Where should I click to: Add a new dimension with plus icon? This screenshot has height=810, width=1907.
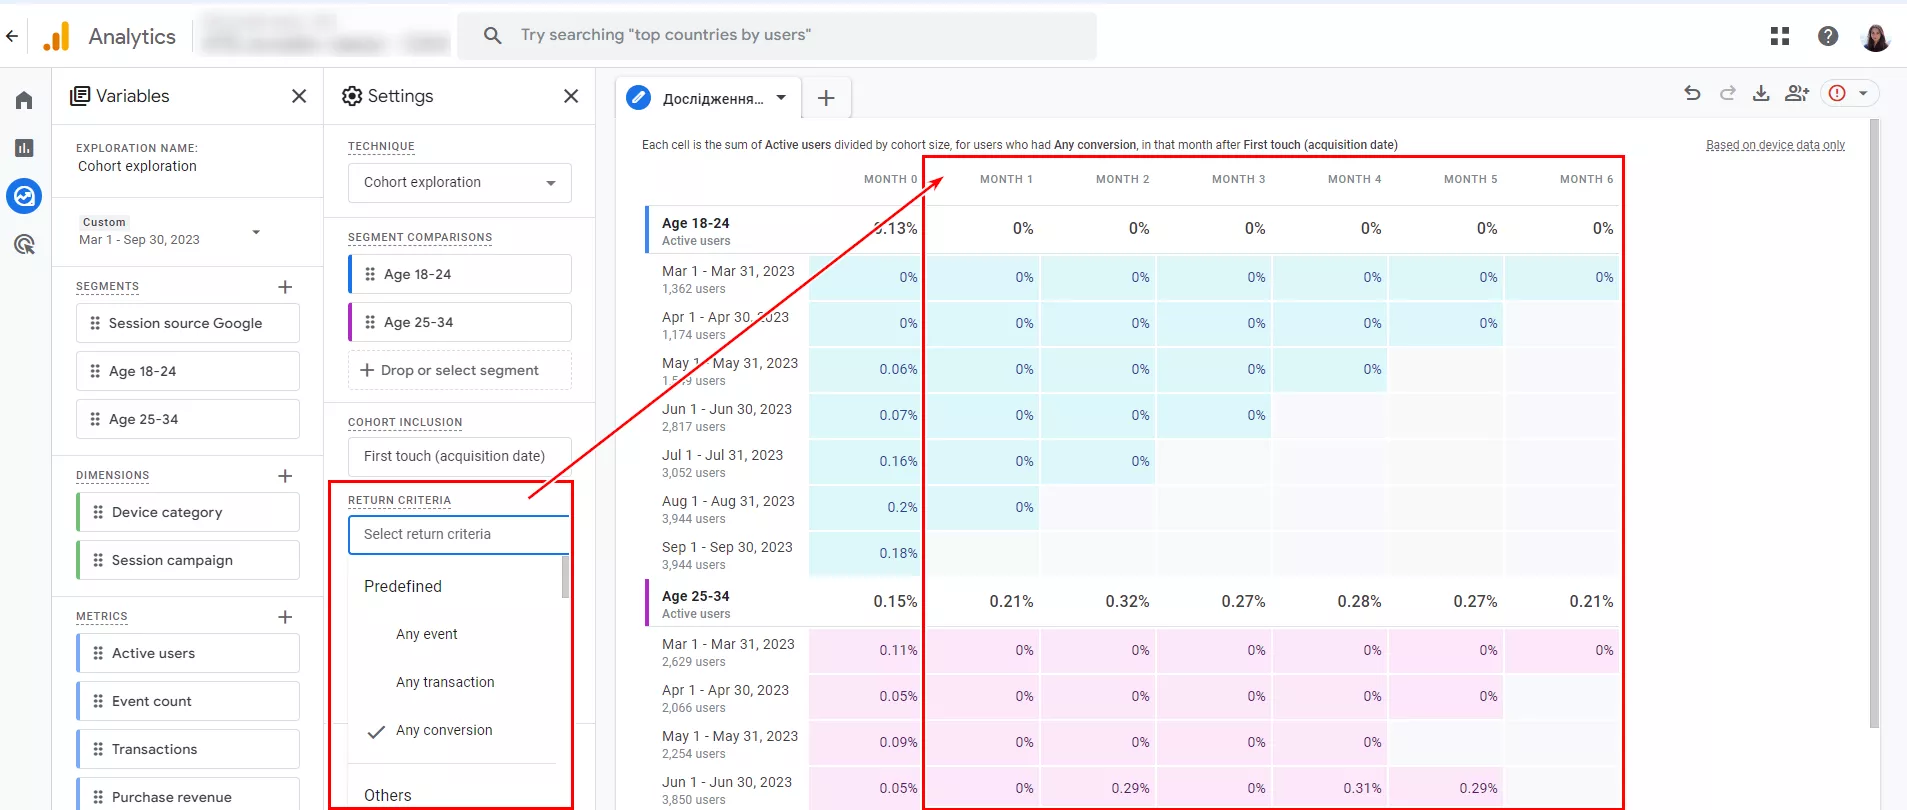point(285,476)
